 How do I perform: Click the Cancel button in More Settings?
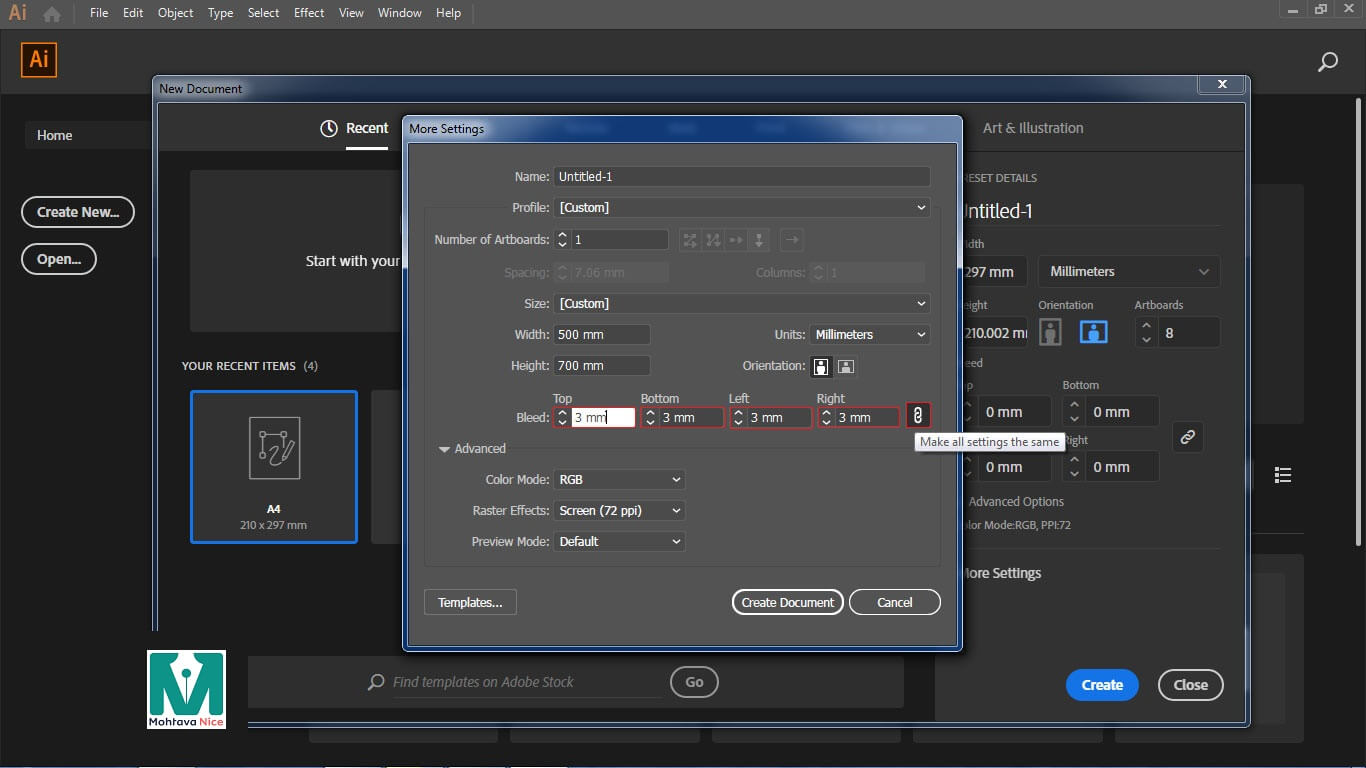click(x=894, y=602)
